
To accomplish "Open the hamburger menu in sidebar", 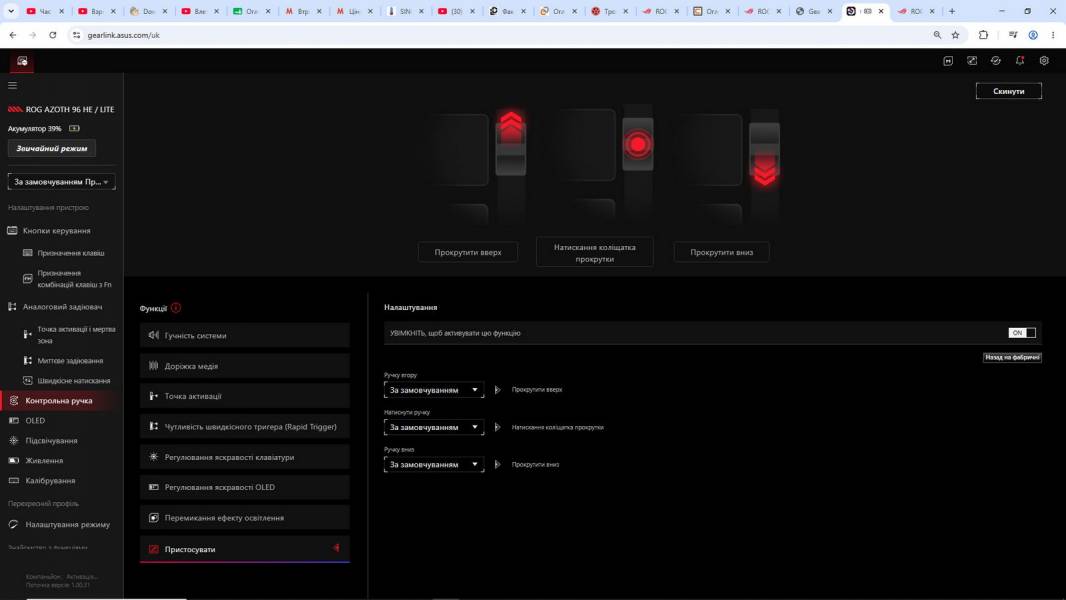I will tap(12, 86).
